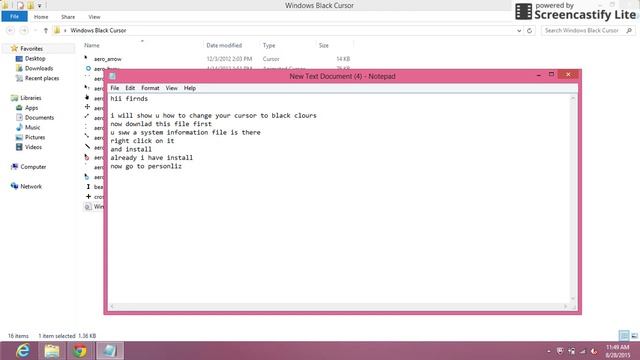Open the Explorer Home ribbon tab

[41, 17]
